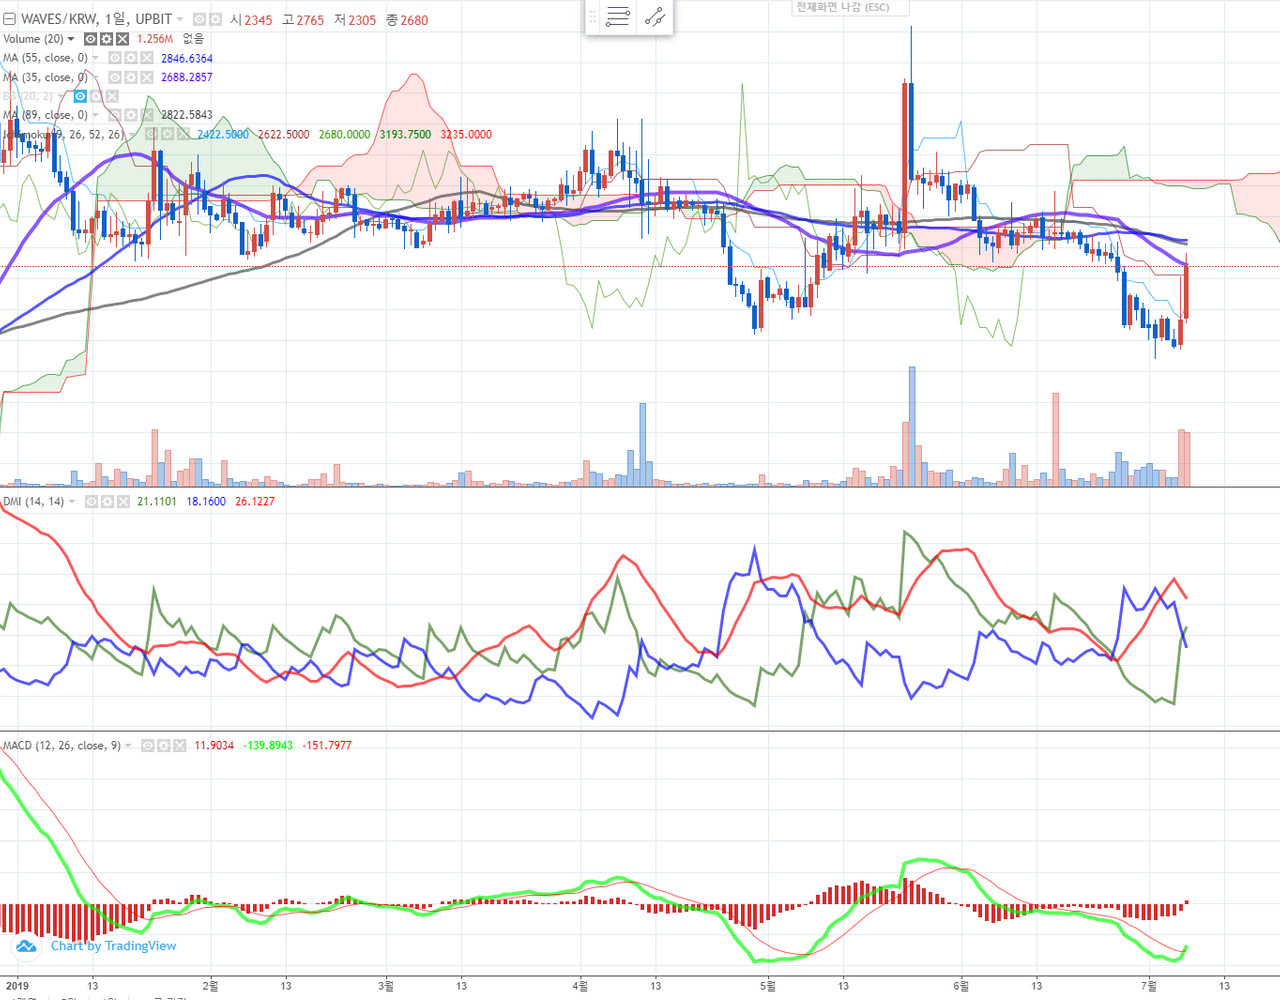The width and height of the screenshot is (1280, 1000).
Task: Open the MACD (12, 26, close, 9) dropdown arrow
Action: coord(128,746)
